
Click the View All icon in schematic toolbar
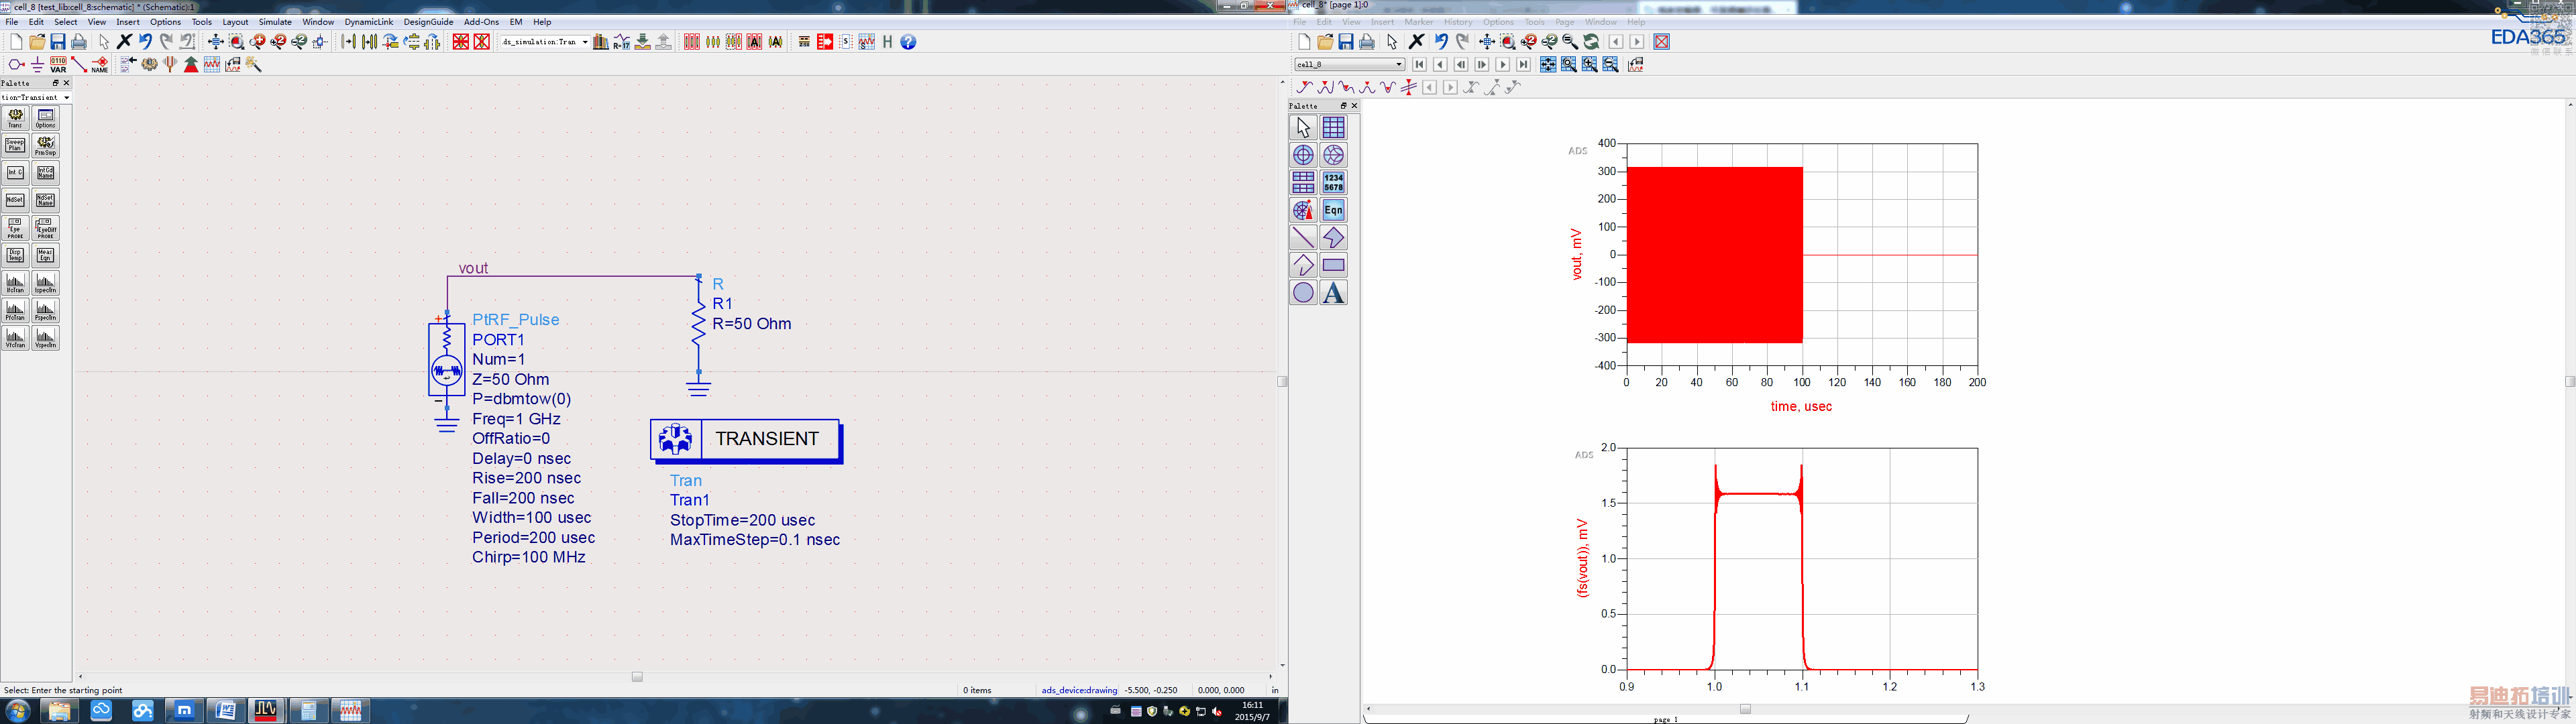(x=215, y=42)
